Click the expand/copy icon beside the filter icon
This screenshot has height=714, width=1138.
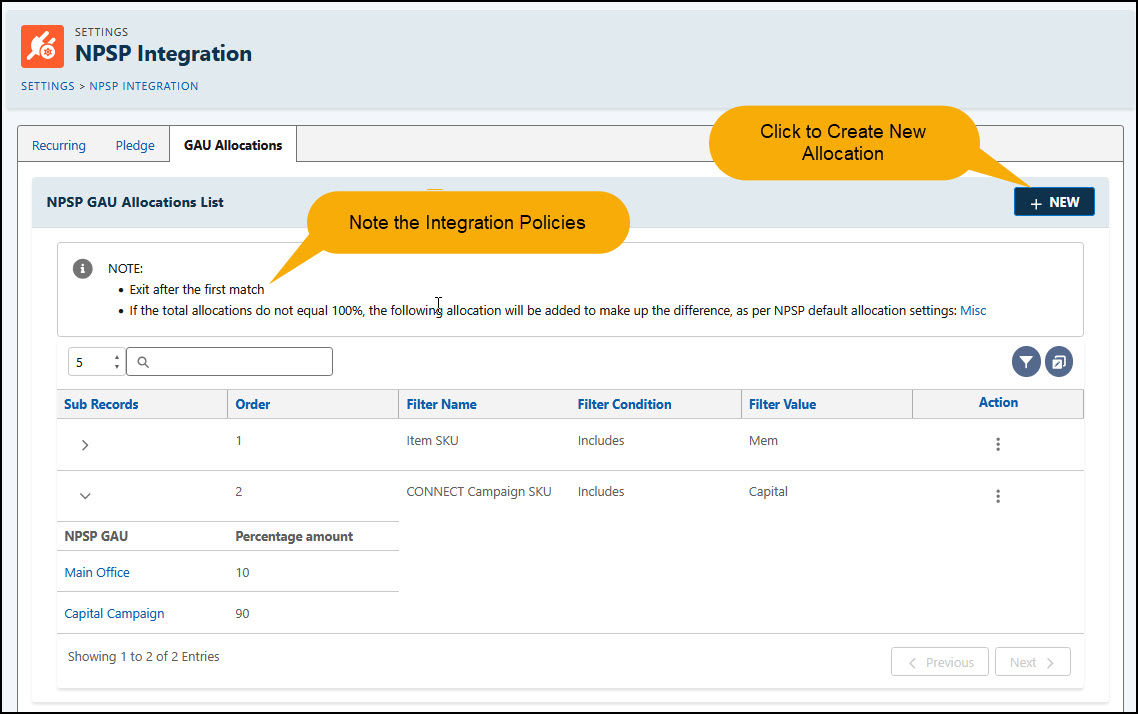click(1059, 361)
